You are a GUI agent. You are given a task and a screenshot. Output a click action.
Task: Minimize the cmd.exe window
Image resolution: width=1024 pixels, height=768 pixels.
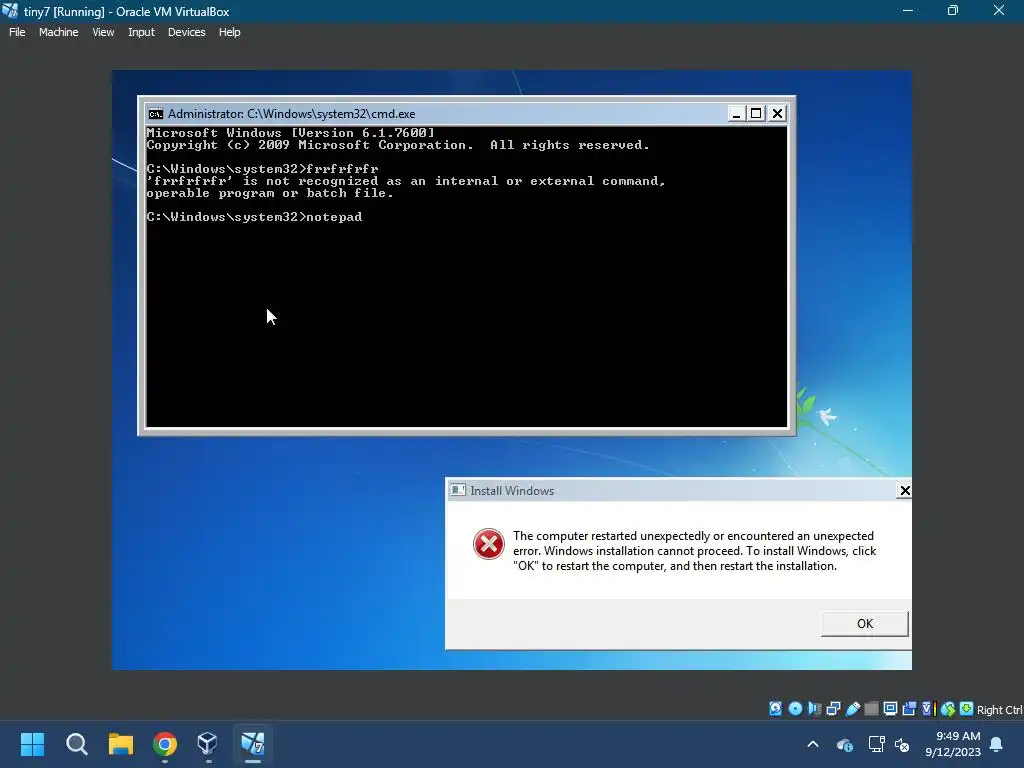click(736, 114)
